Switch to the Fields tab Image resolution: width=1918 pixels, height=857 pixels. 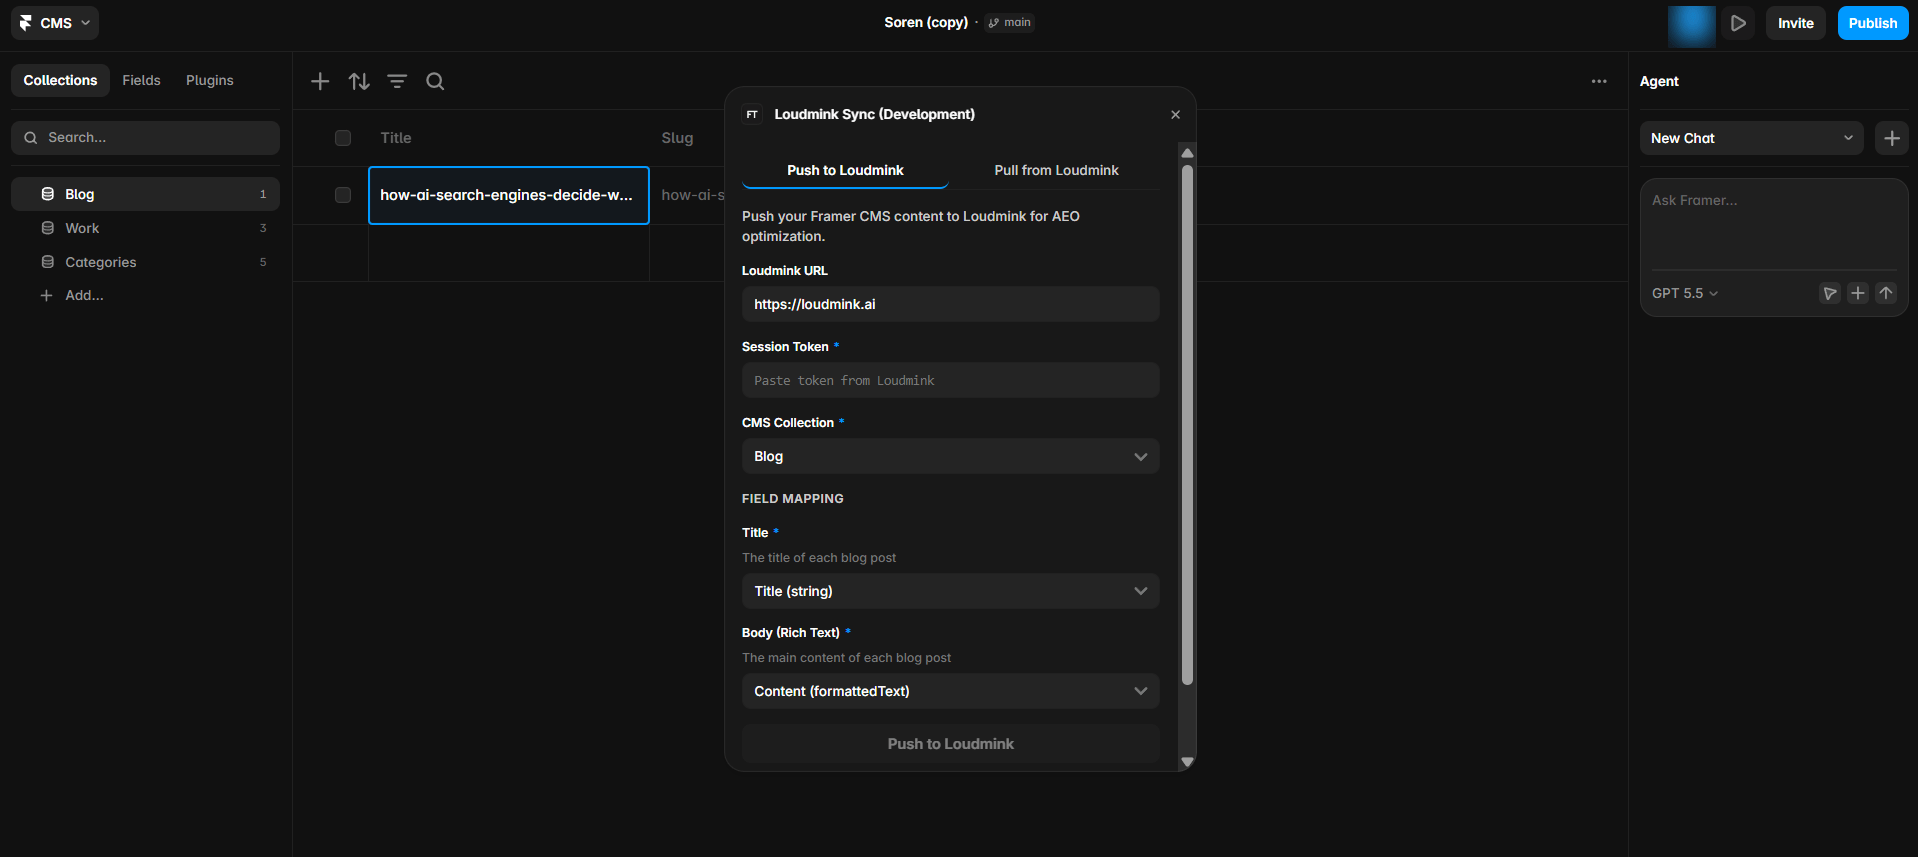[141, 80]
